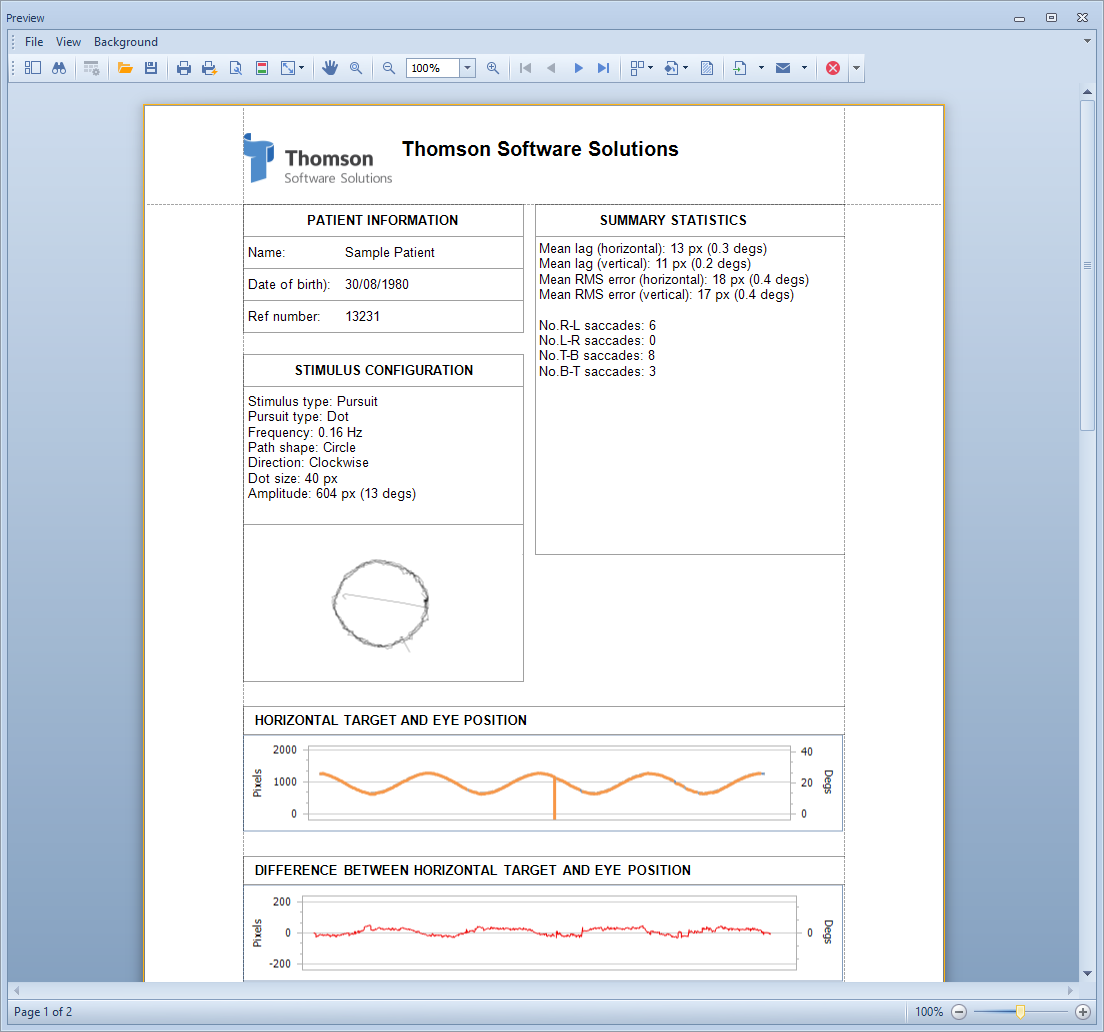The width and height of the screenshot is (1104, 1032).
Task: Click the Open folder icon
Action: (125, 68)
